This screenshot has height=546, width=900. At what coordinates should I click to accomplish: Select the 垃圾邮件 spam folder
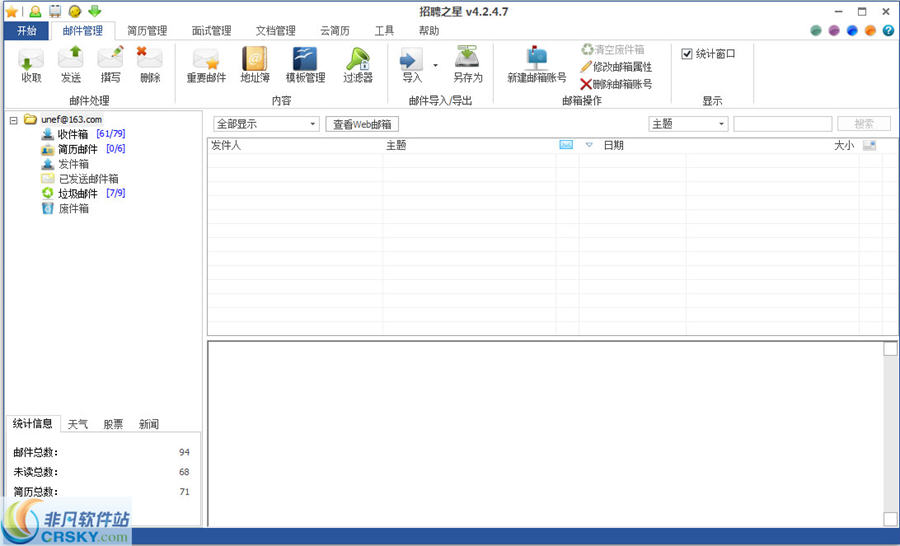tap(77, 193)
